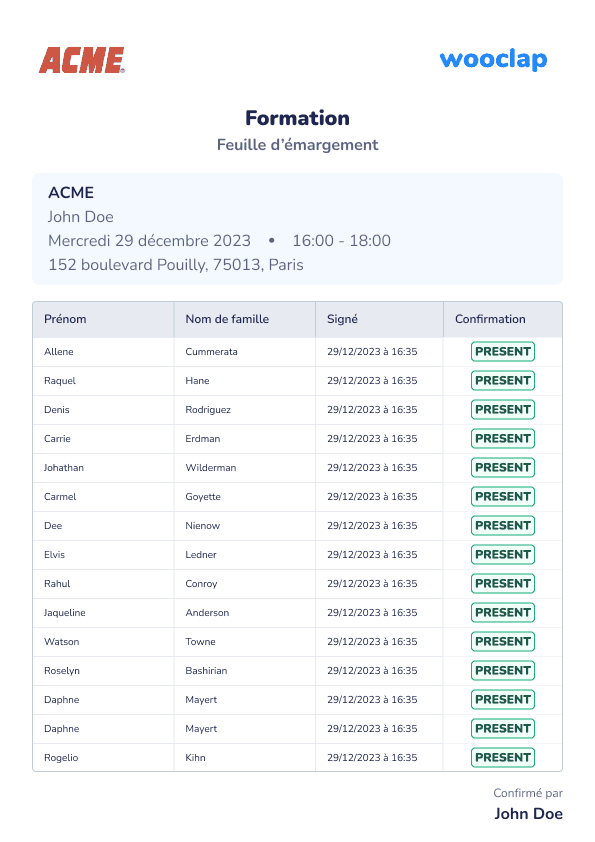The image size is (595, 842).
Task: Select the surname Goyette
Action: 203,497
